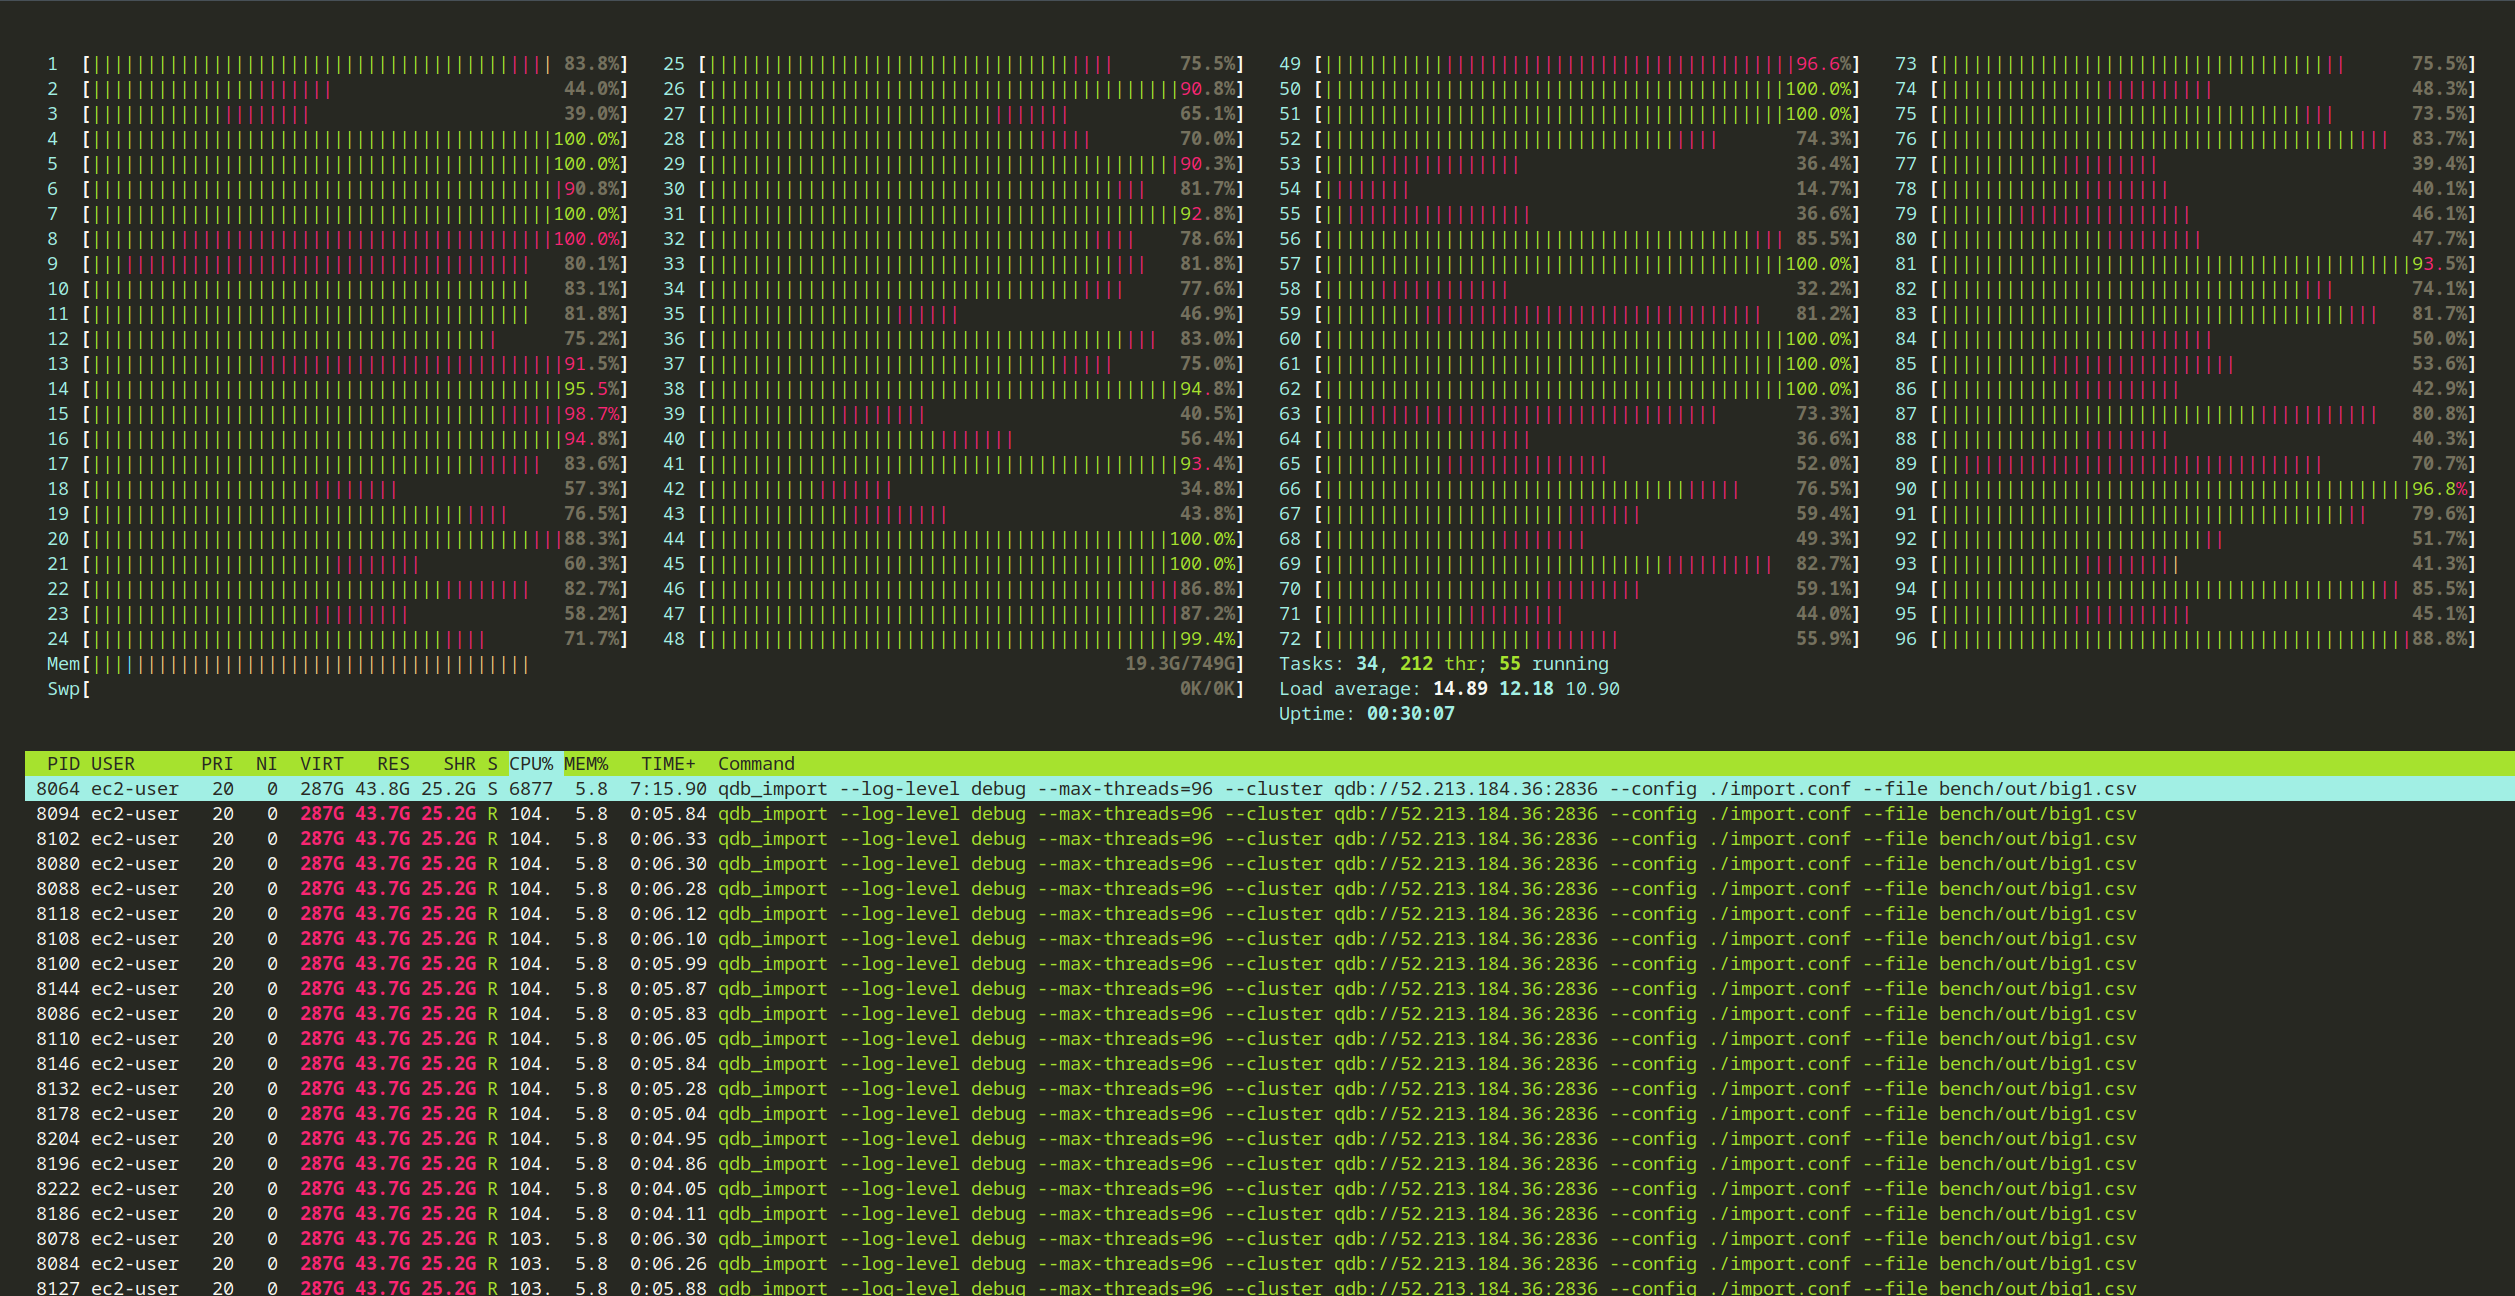Screen dimensions: 2515x1296
Task: Click the Mem usage meter bar
Action: click(x=645, y=664)
